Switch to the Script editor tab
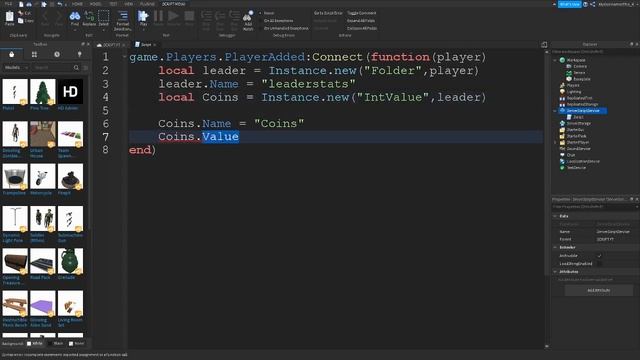Image resolution: width=640 pixels, height=360 pixels. click(x=146, y=44)
